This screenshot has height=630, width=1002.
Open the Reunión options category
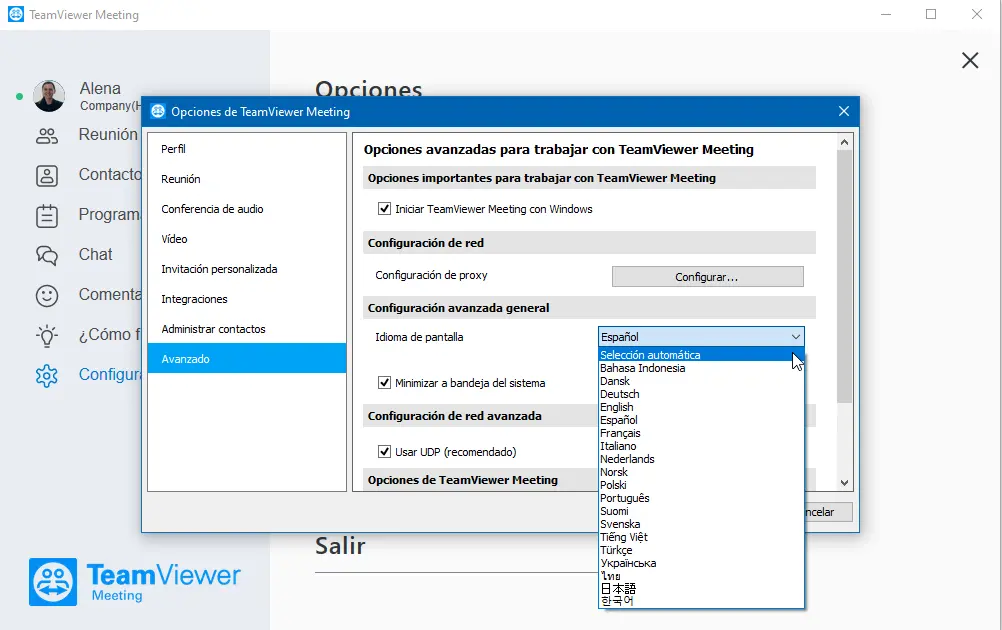[x=247, y=179]
